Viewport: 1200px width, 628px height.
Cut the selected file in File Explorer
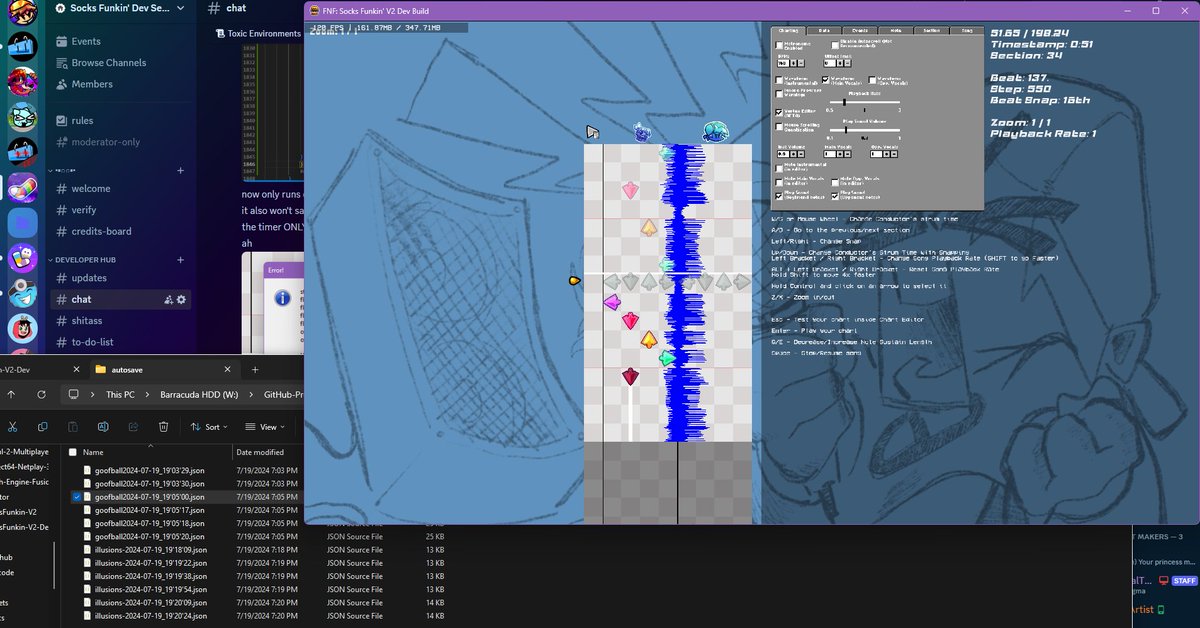pos(12,427)
